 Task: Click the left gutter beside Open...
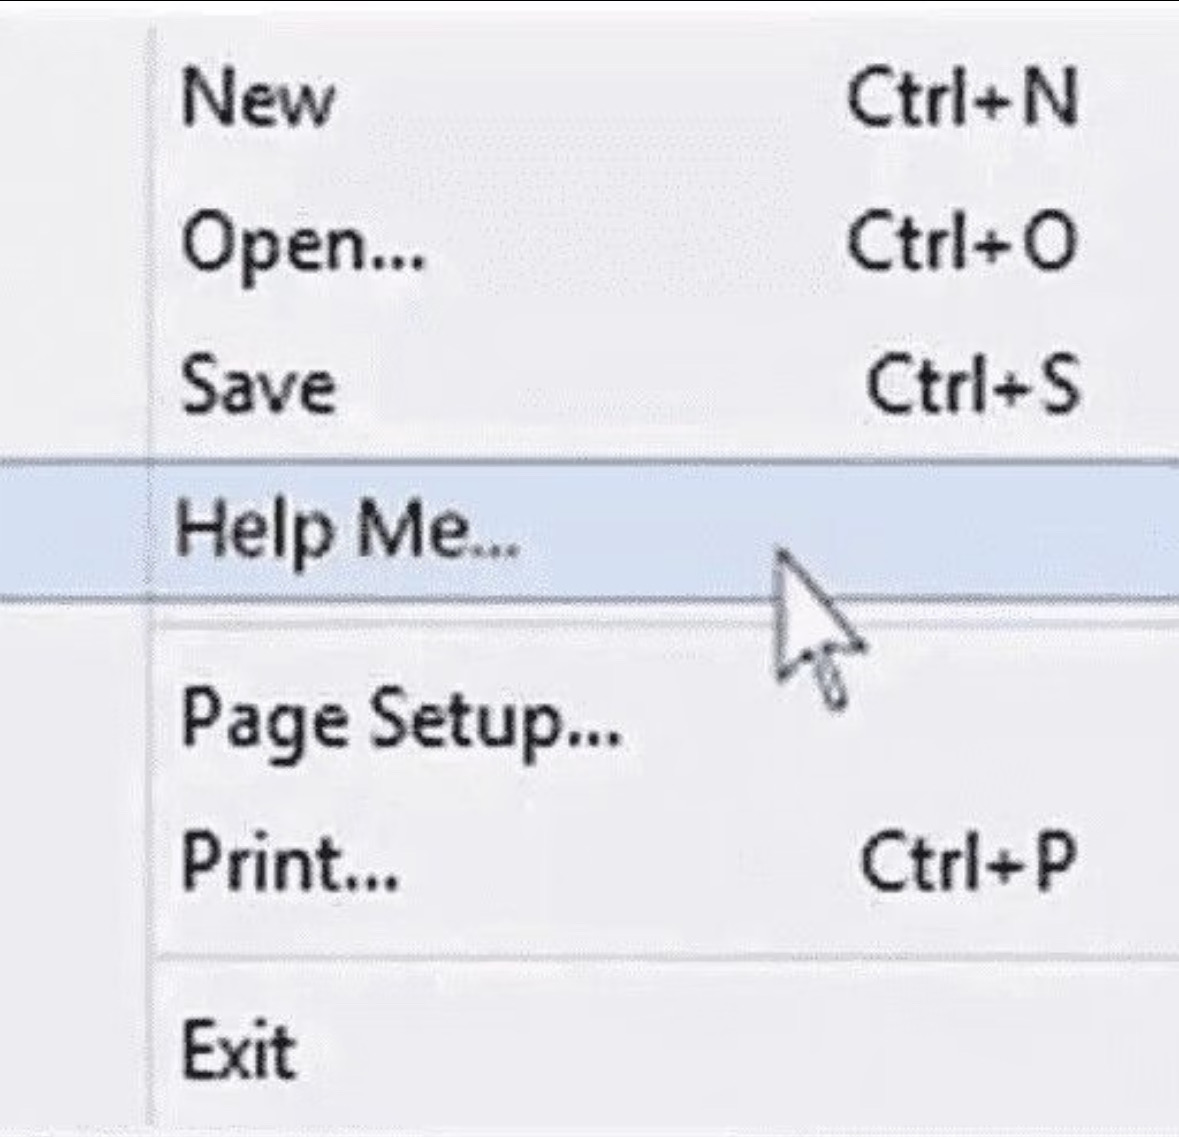[x=75, y=244]
